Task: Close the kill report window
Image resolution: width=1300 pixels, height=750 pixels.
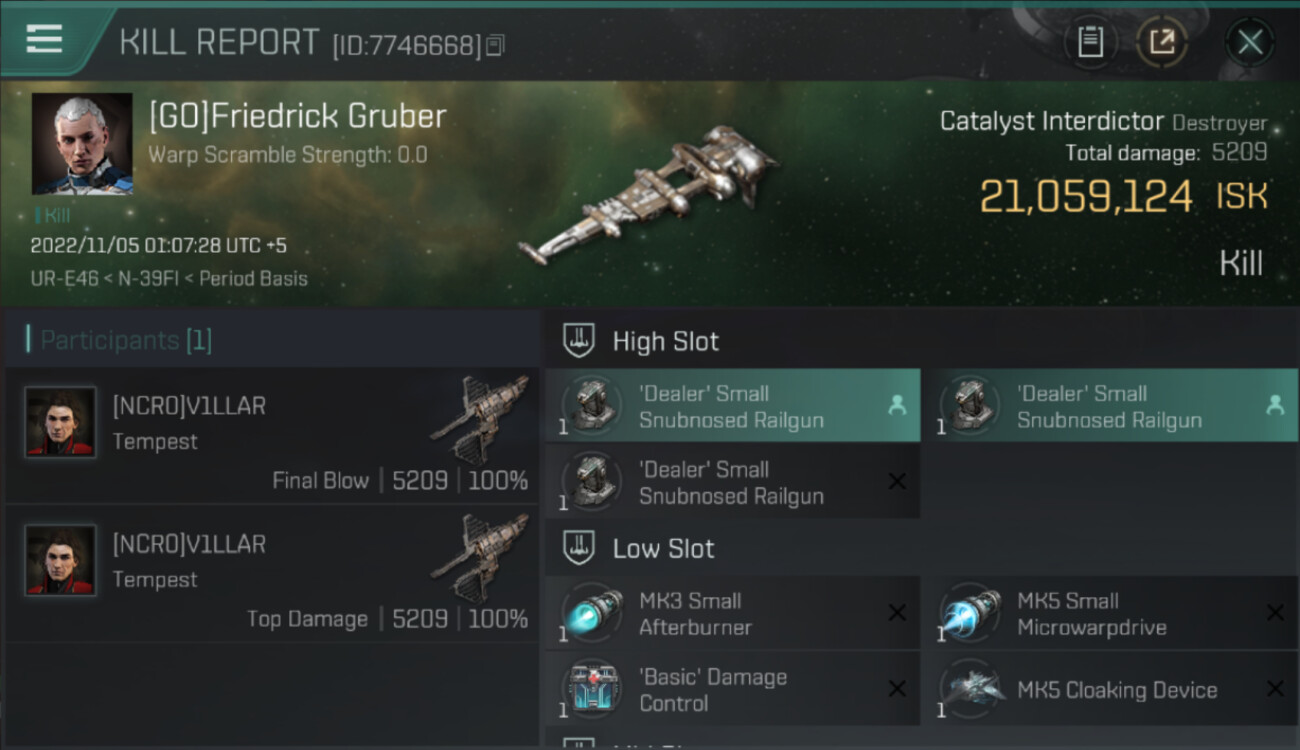Action: point(1250,42)
